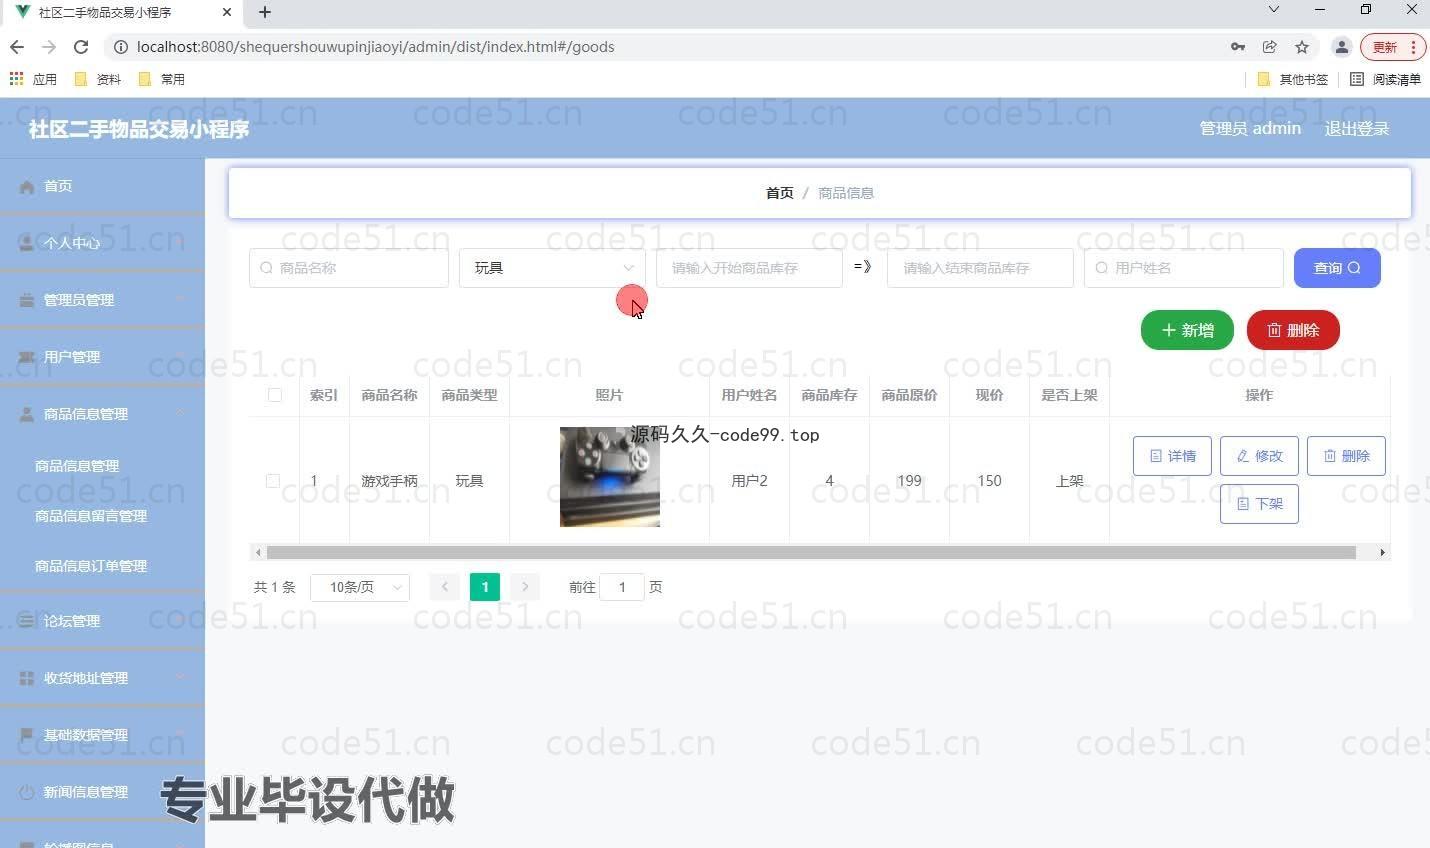This screenshot has height=848, width=1430.
Task: Focus the 请输入开始商品库存 field
Action: (x=749, y=268)
